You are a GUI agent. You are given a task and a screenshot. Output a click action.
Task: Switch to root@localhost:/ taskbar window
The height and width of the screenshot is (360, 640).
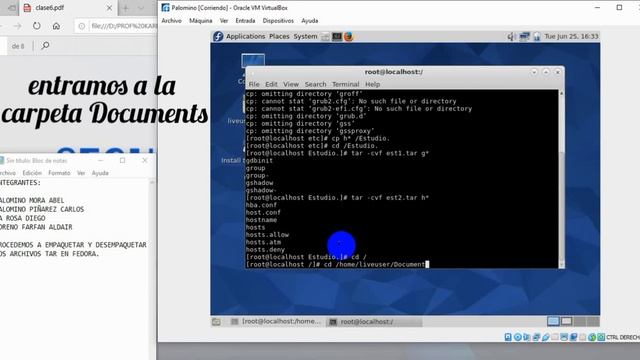(x=375, y=322)
